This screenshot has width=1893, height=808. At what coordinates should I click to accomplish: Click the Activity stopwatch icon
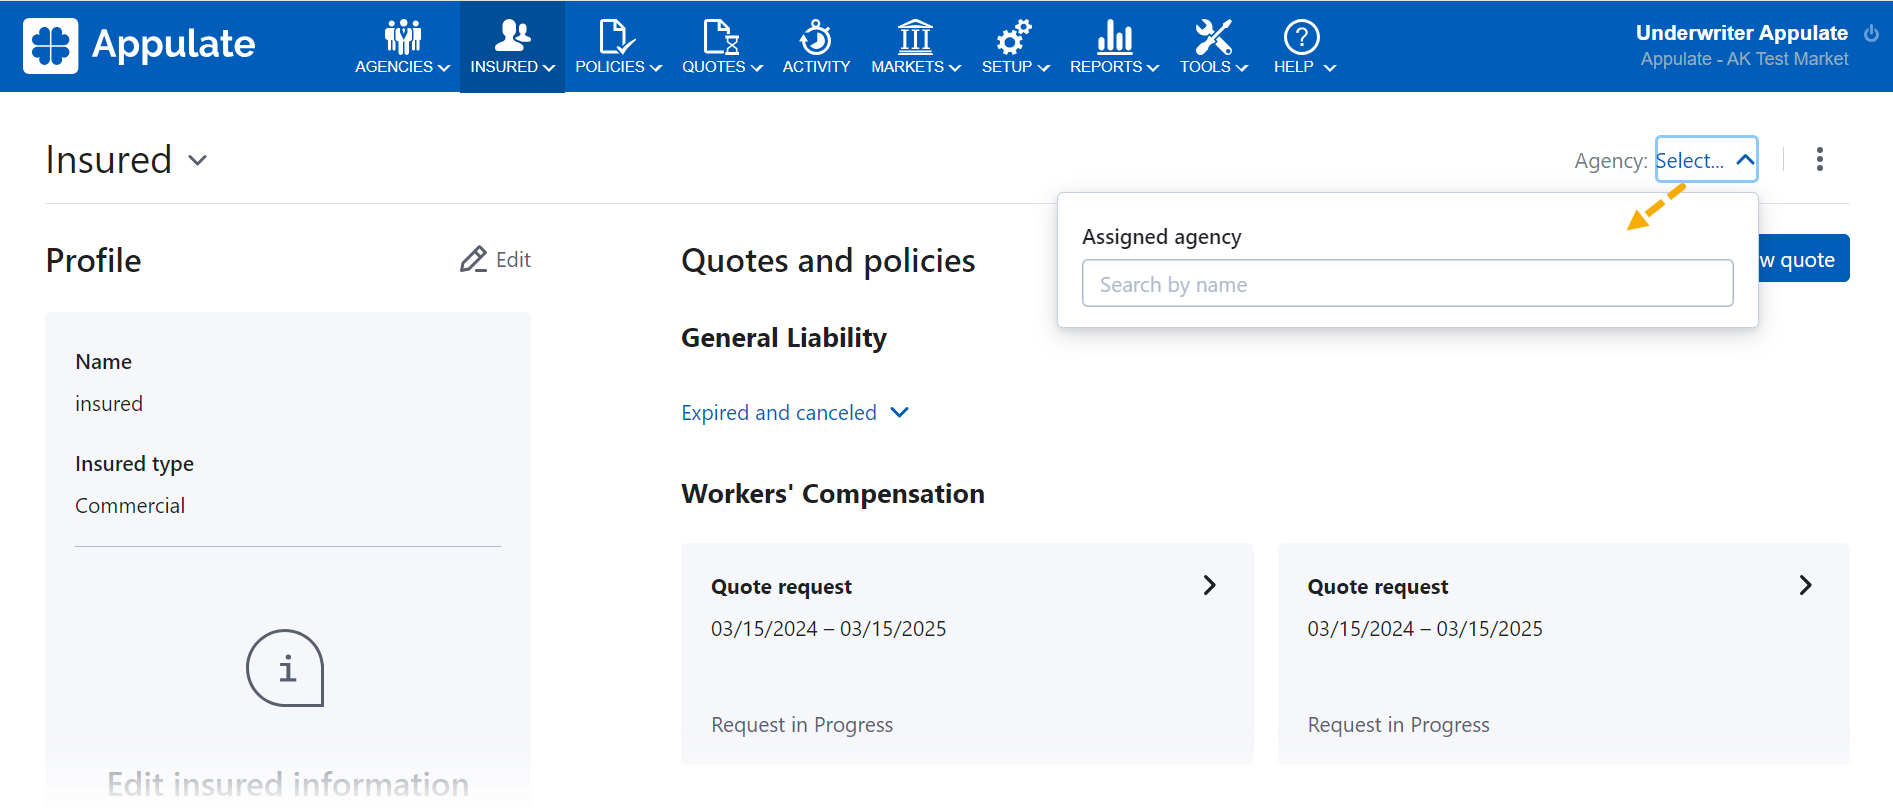816,38
